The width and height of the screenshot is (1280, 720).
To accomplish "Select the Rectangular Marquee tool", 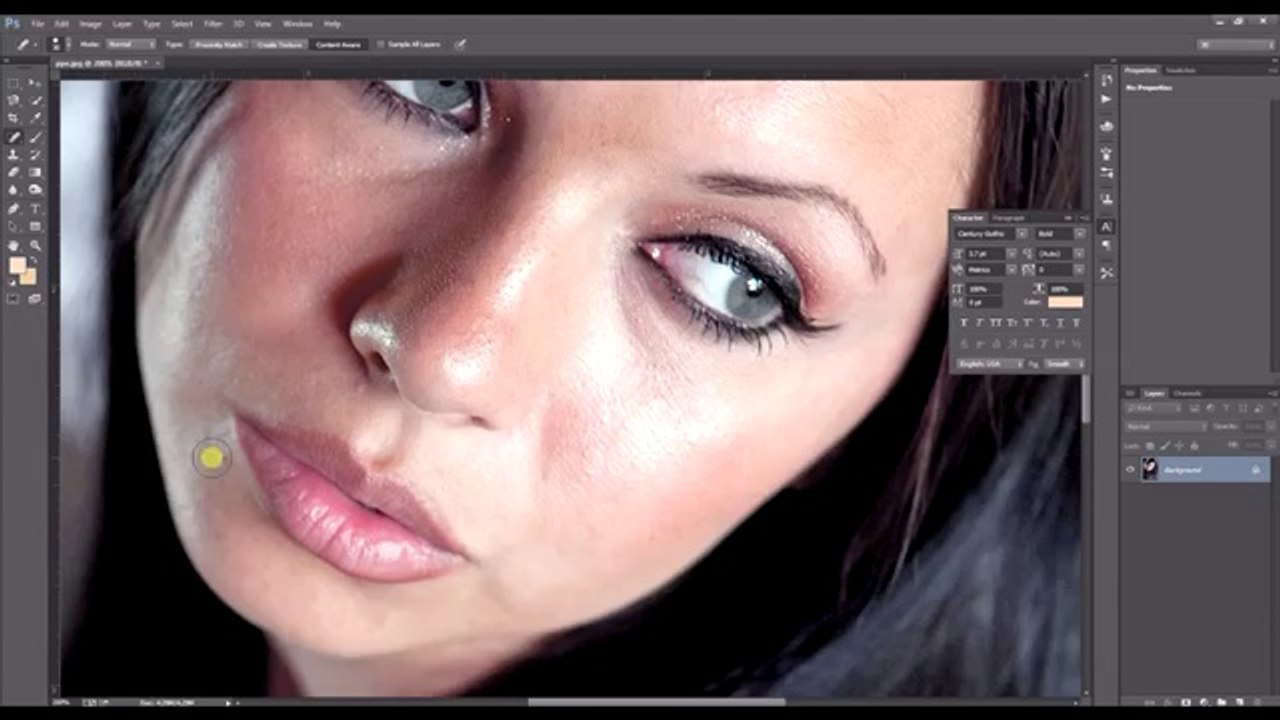I will click(x=13, y=83).
